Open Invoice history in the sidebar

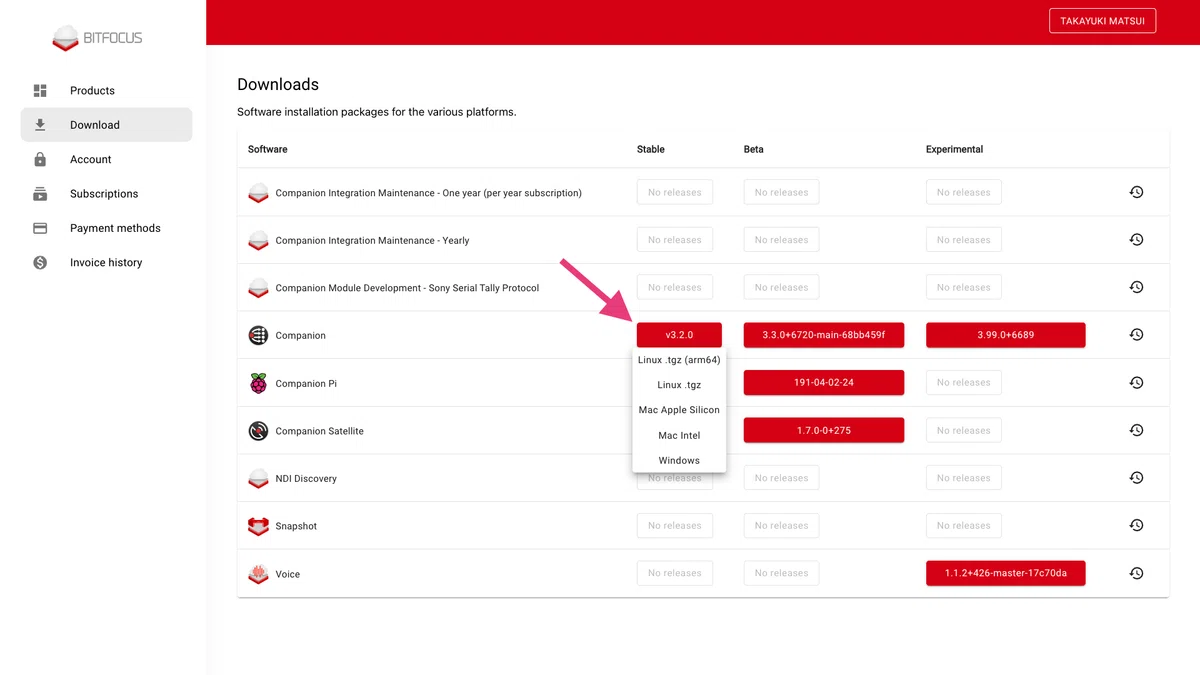tap(106, 263)
